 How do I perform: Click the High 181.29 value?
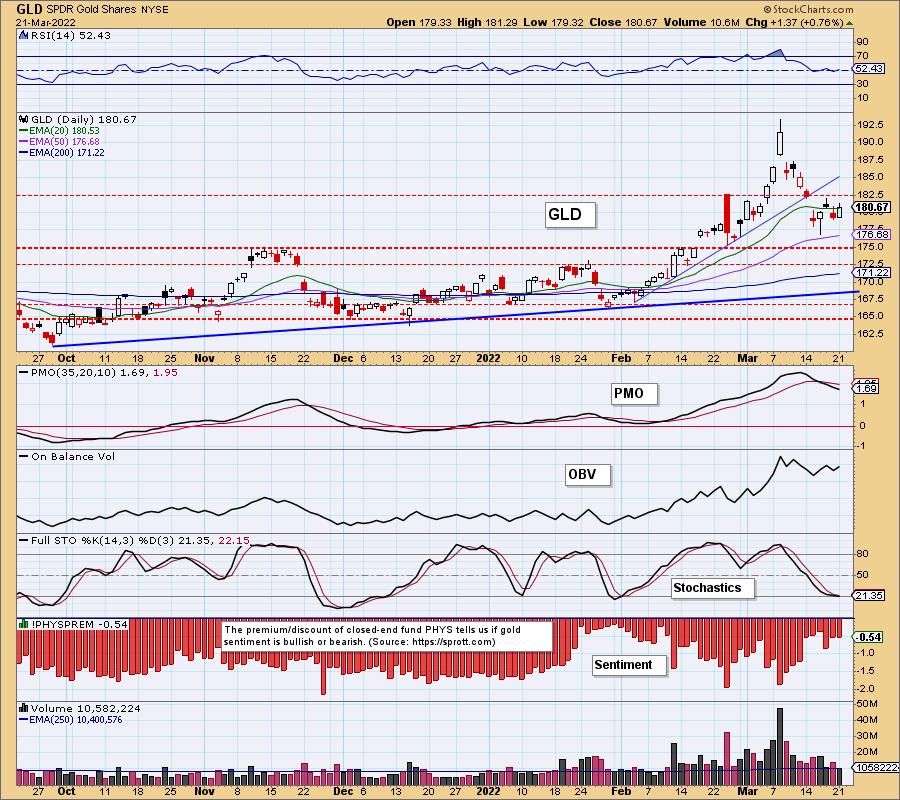487,22
